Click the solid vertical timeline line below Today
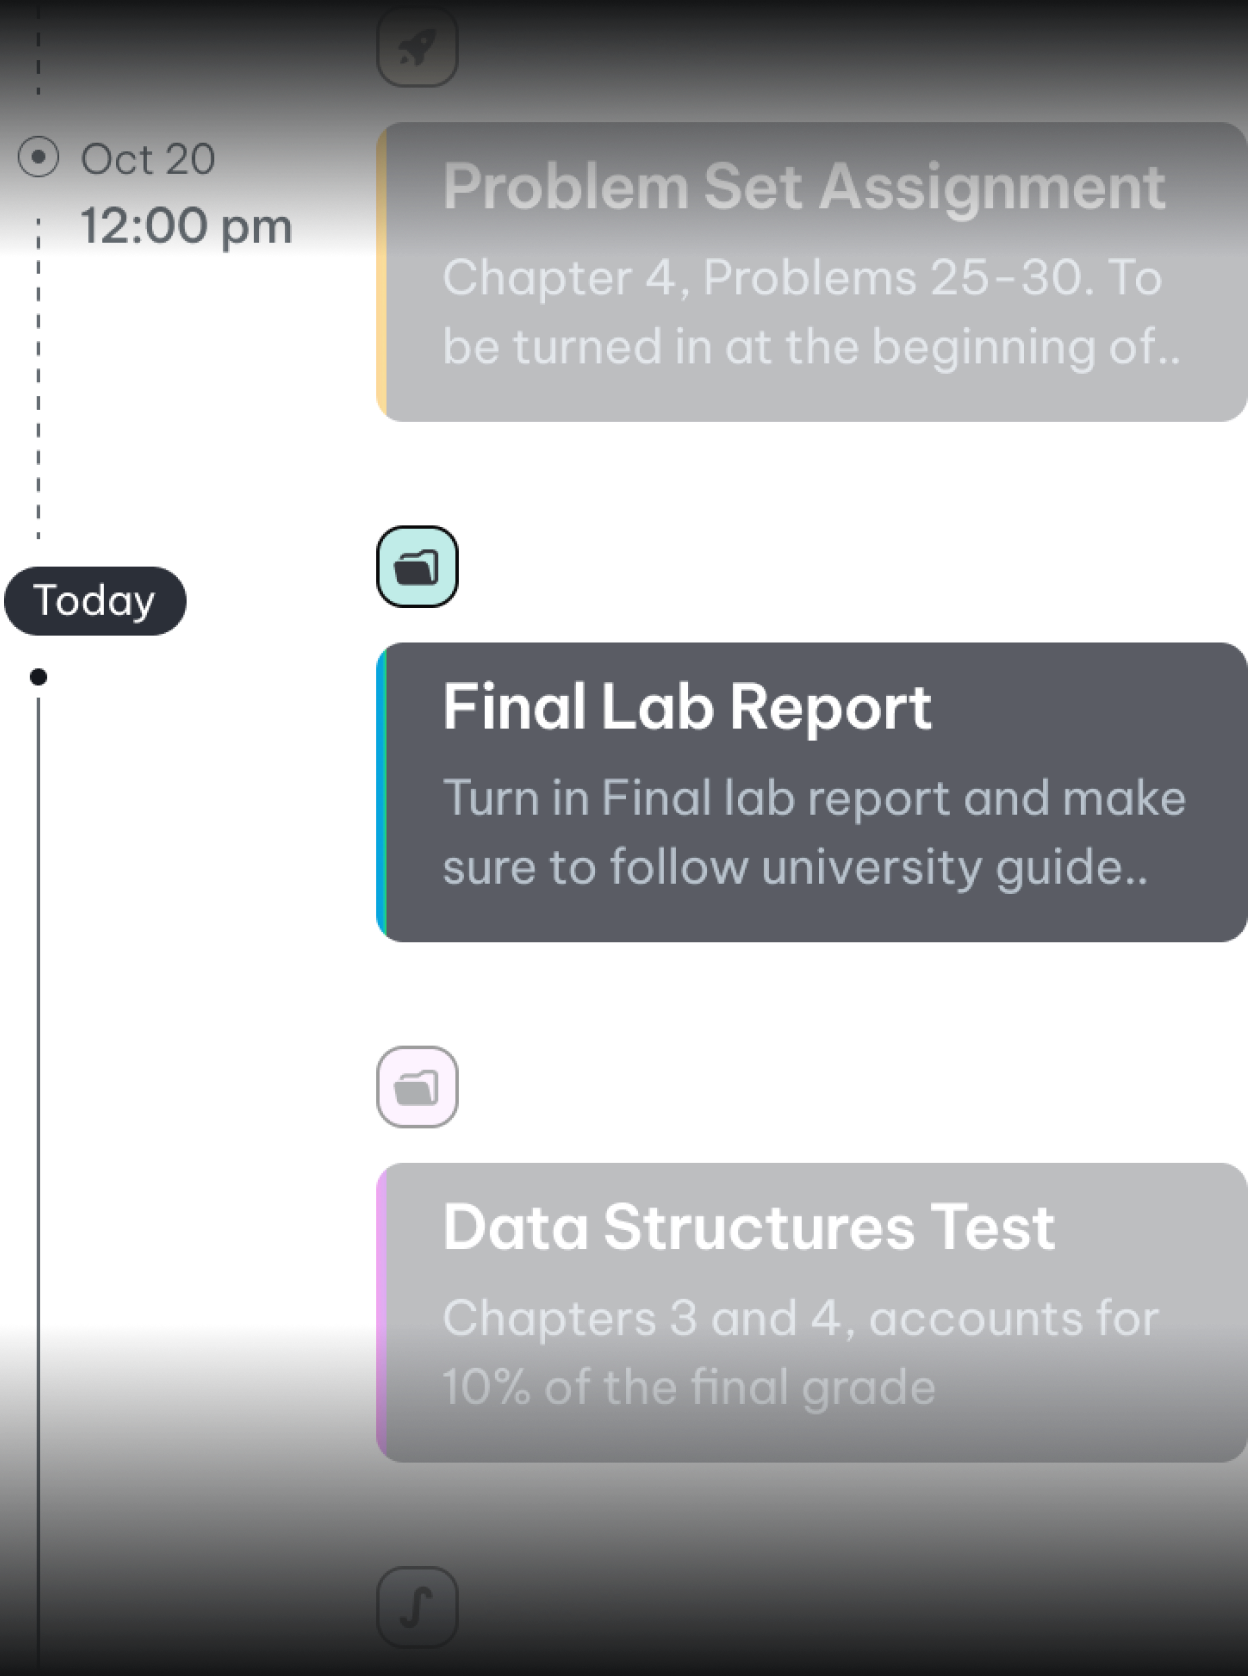 [x=38, y=1180]
